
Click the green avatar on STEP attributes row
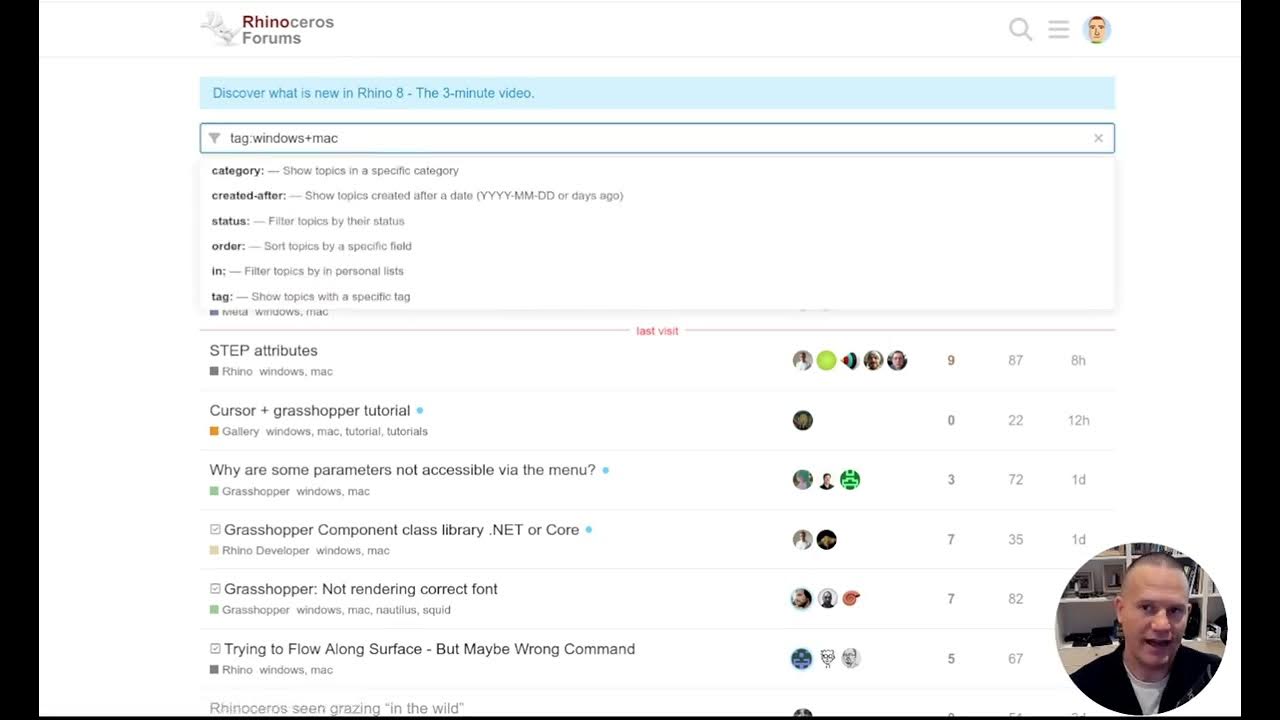click(826, 361)
